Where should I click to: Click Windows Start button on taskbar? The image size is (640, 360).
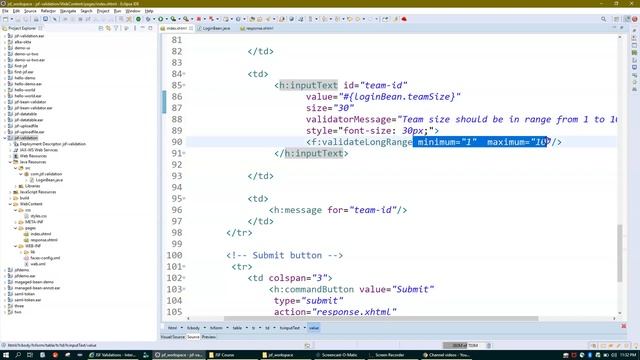[6, 355]
